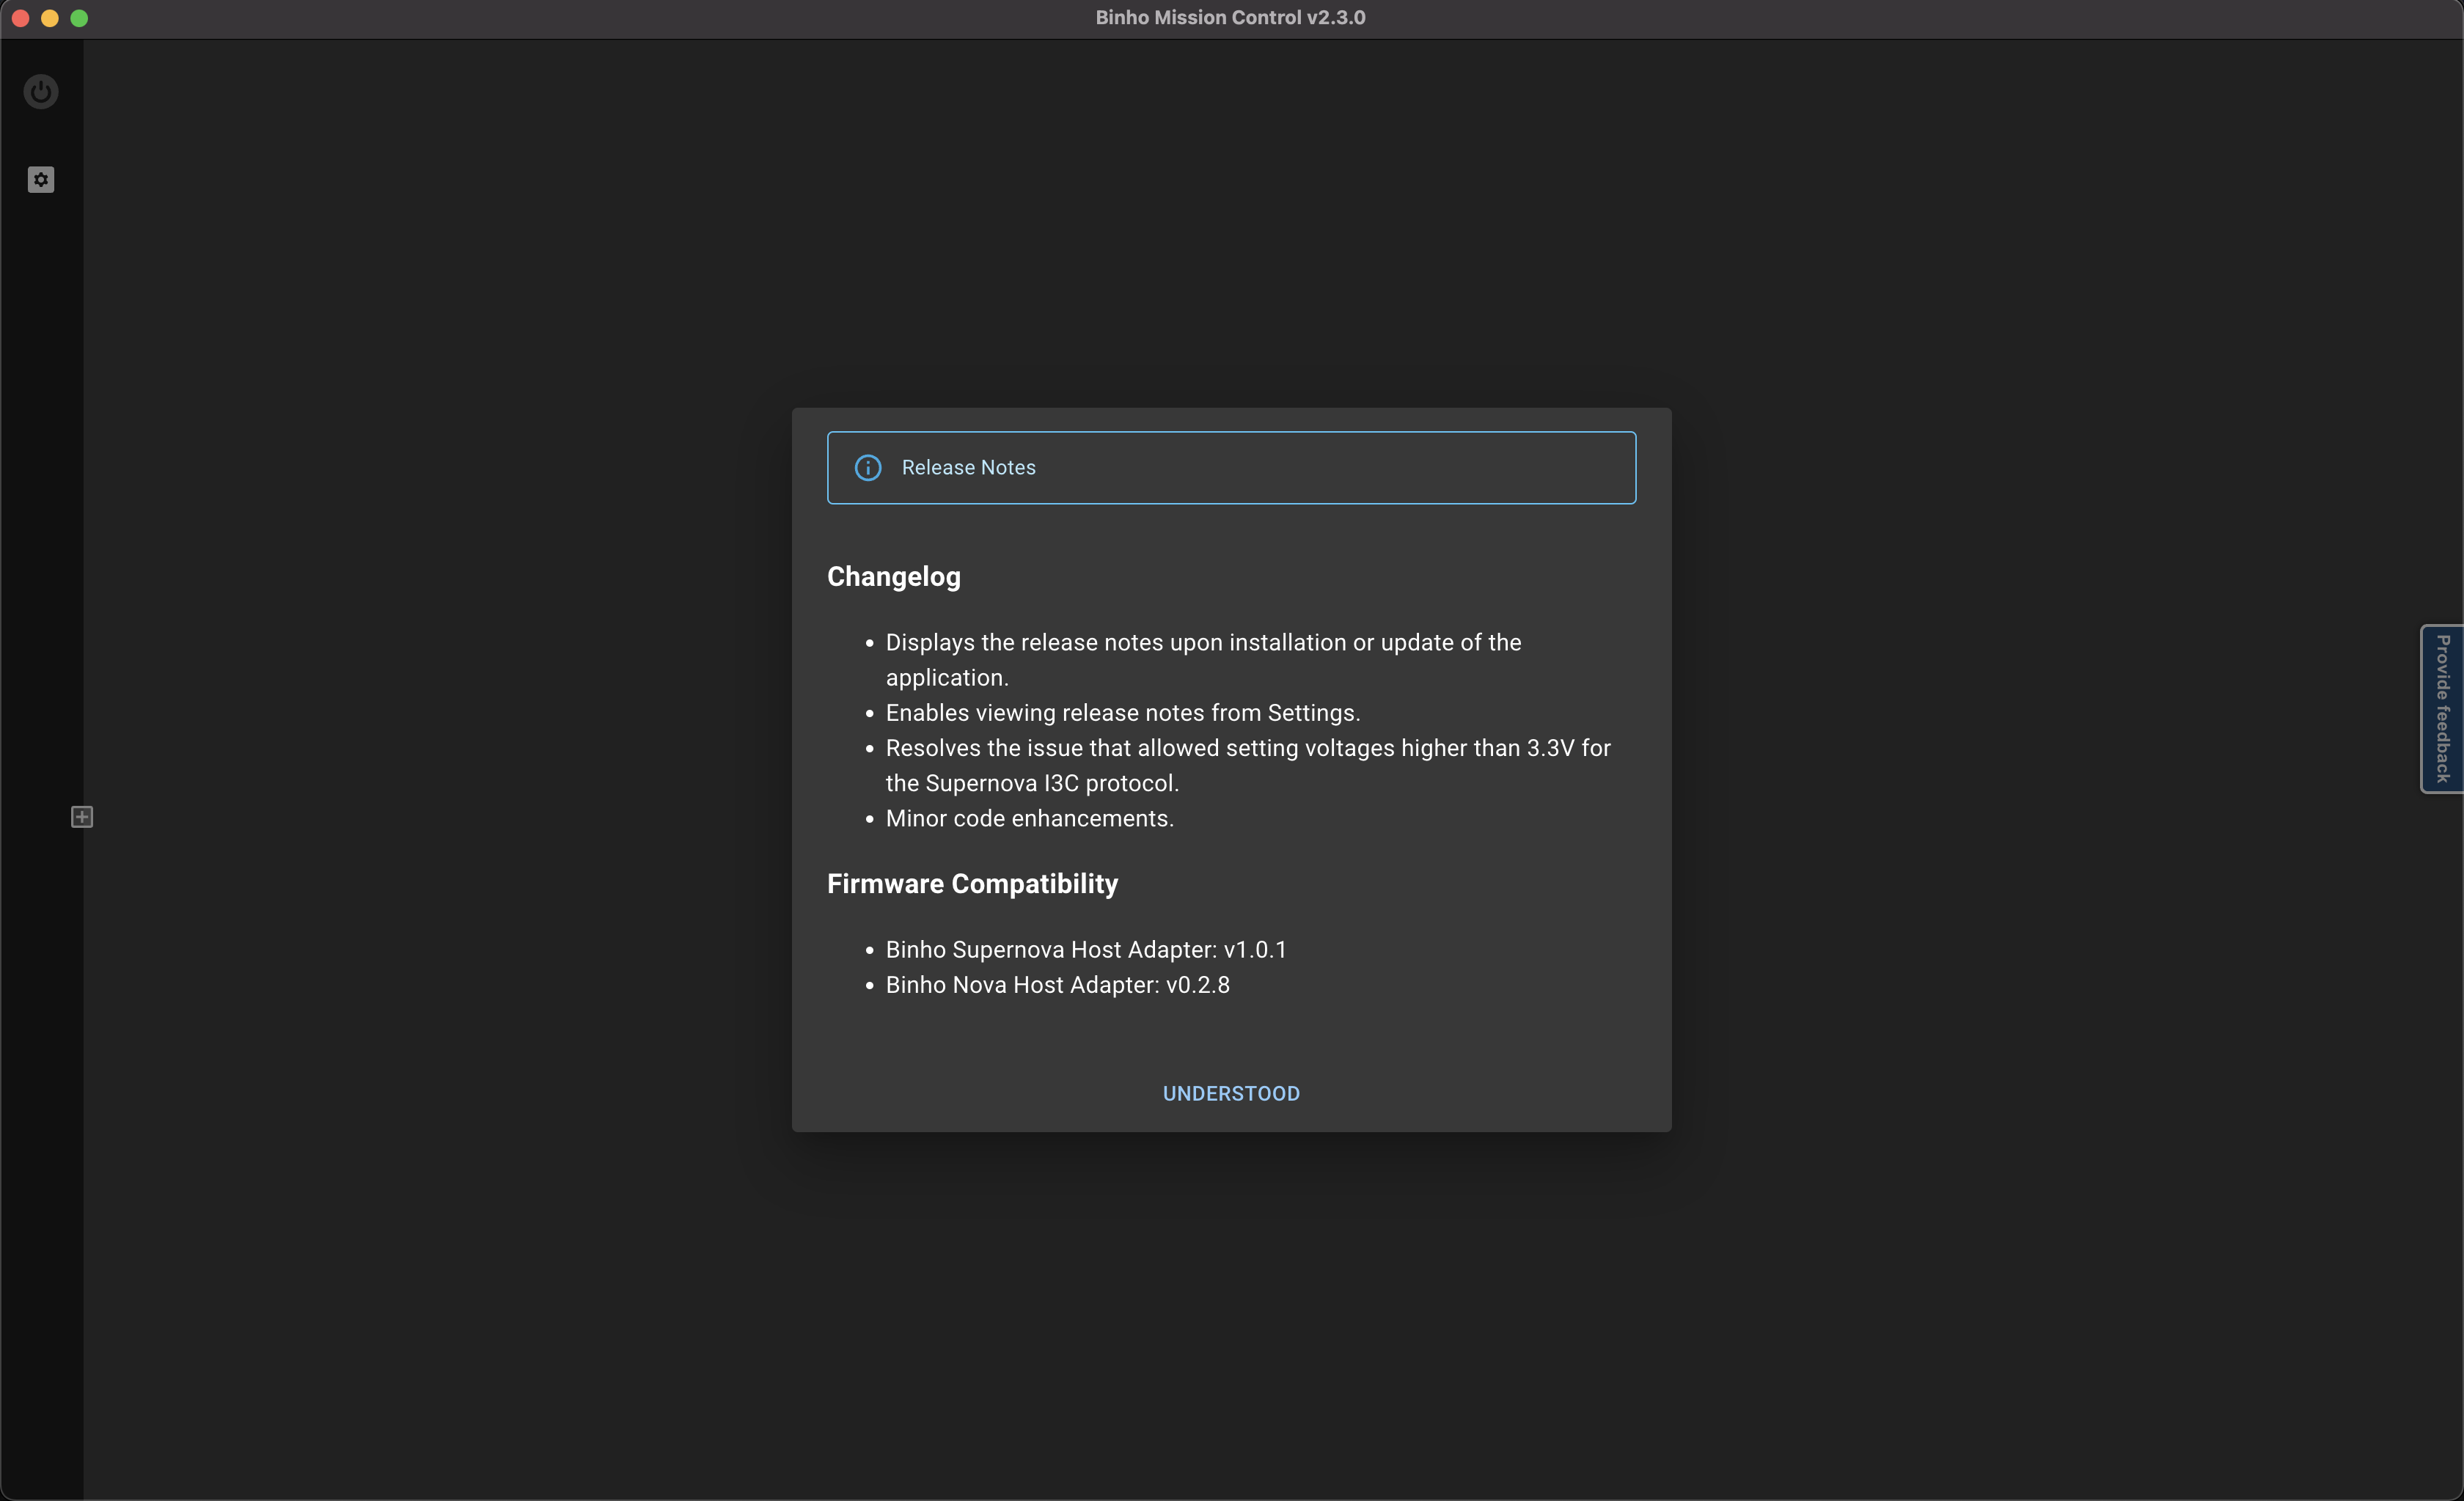Click the 'Displays the release notes upon installation' bullet

(1204, 660)
